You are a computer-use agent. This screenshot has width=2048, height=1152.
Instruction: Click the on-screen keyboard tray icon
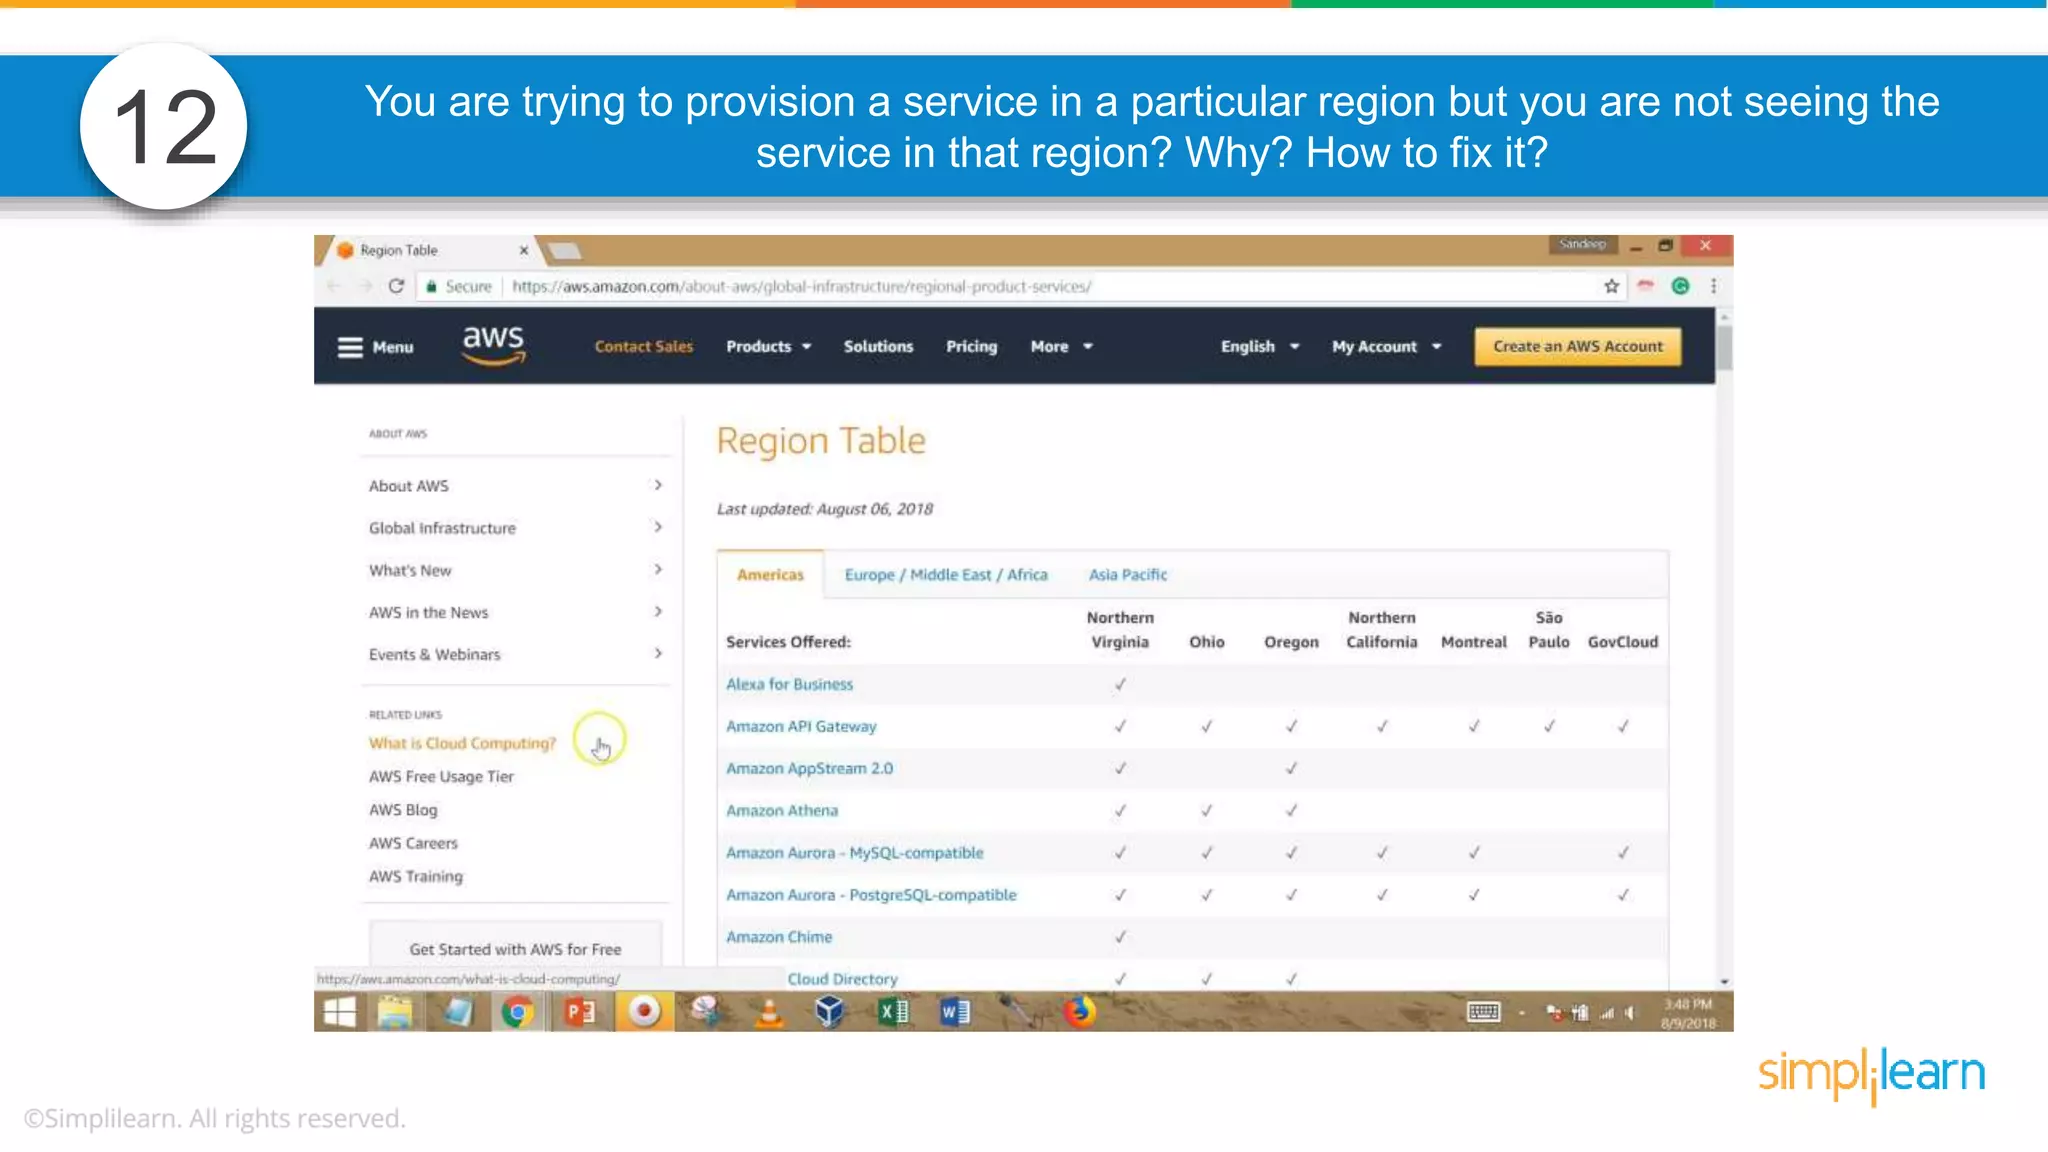[1483, 1012]
